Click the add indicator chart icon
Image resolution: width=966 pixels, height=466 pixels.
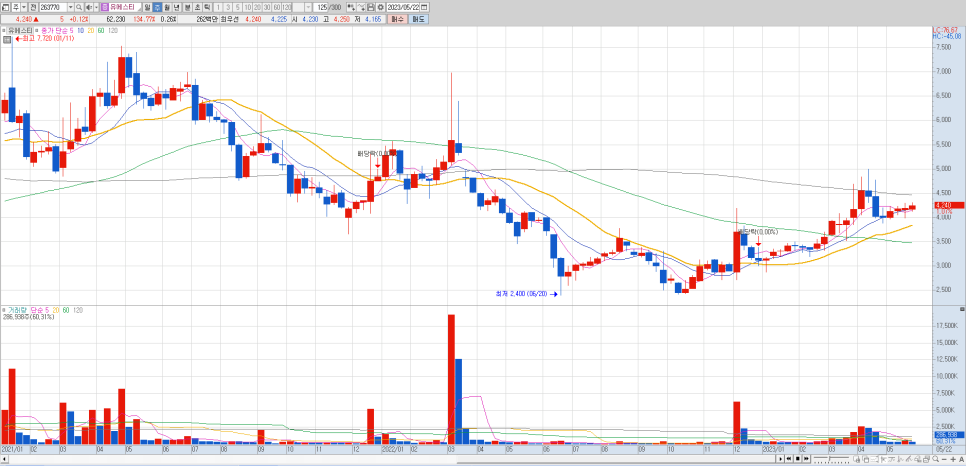tap(351, 7)
